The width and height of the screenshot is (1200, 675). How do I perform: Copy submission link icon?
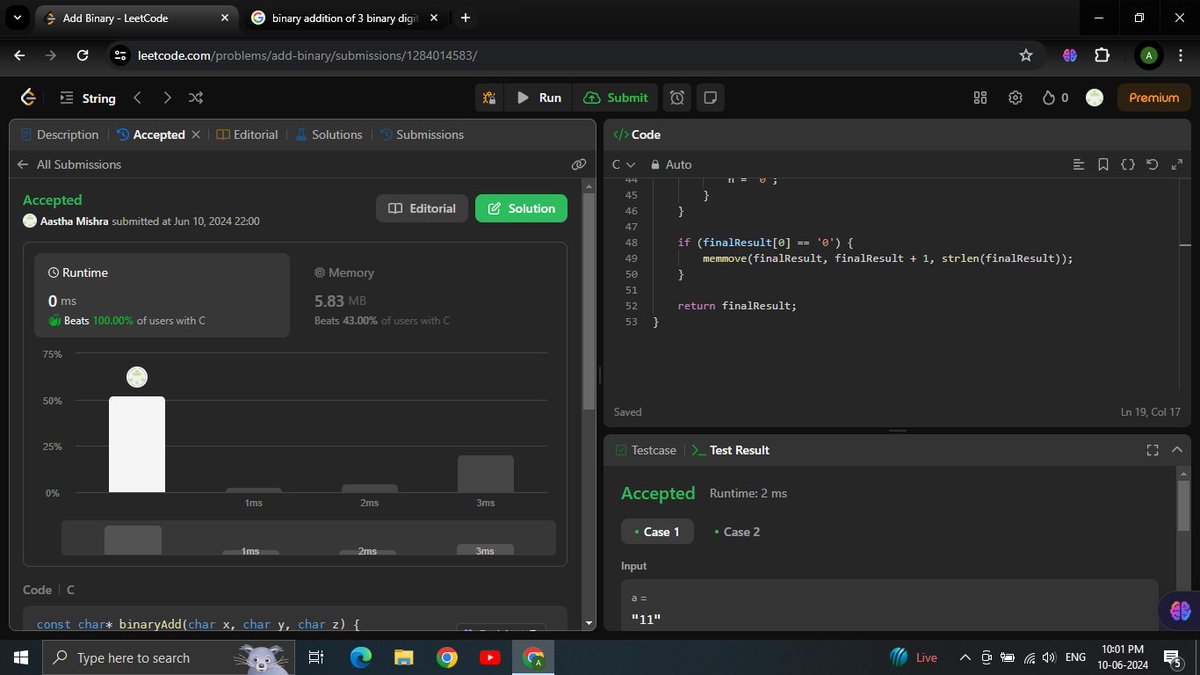coord(578,164)
